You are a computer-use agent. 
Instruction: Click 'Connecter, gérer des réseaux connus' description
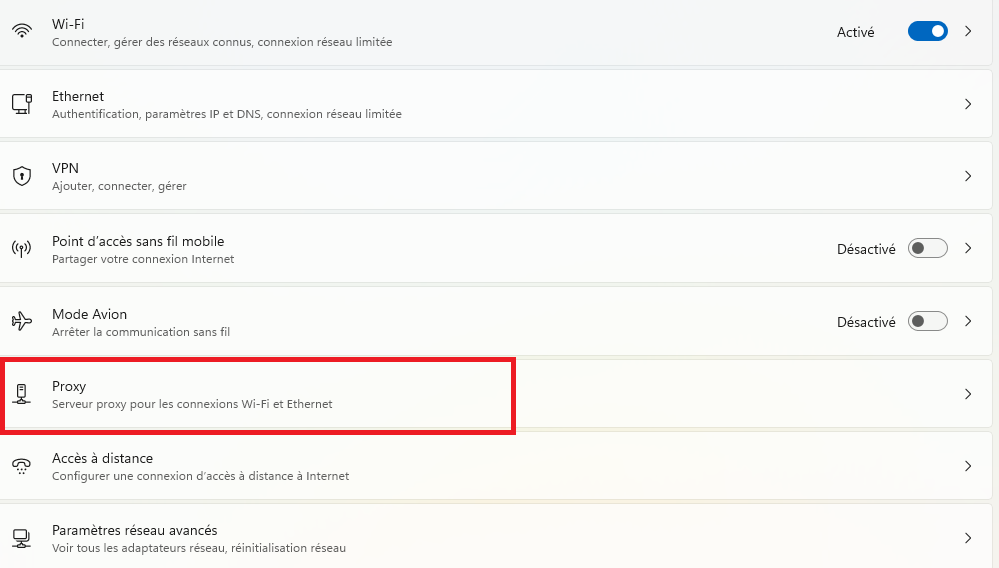click(222, 42)
